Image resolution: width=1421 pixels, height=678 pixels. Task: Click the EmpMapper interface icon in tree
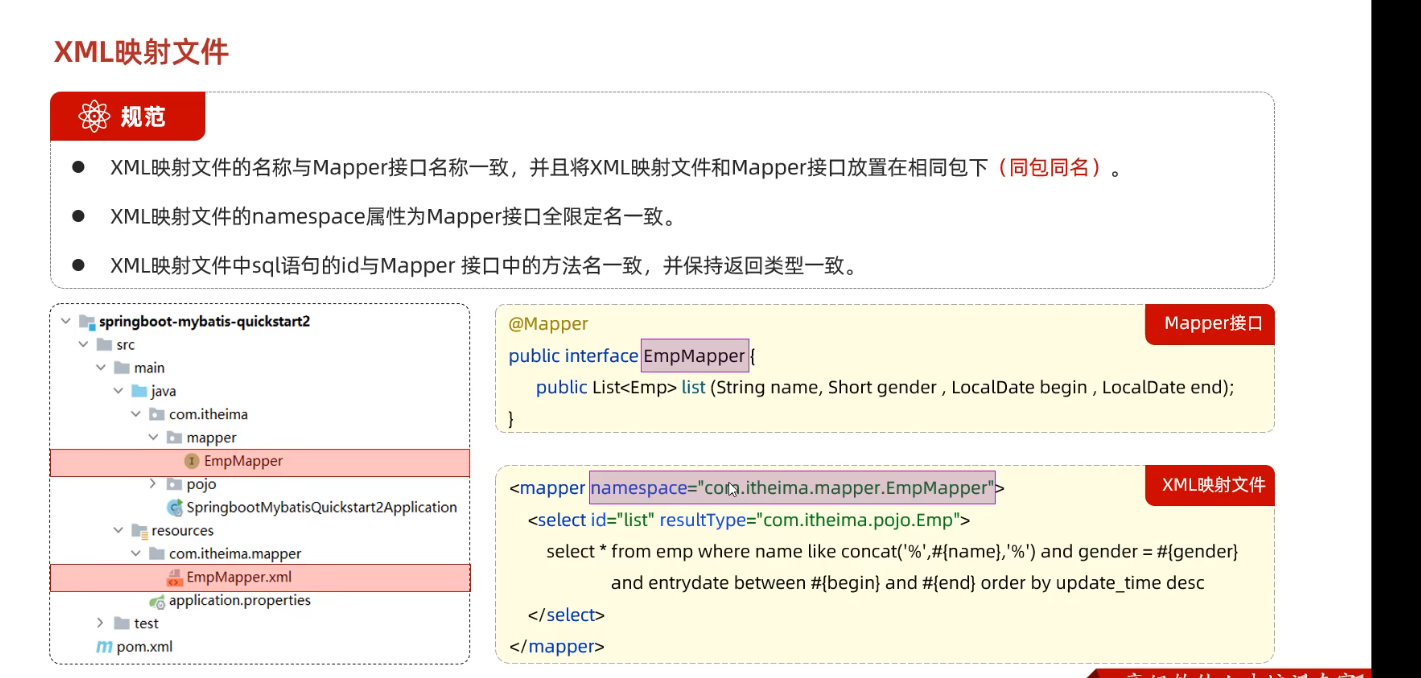(x=191, y=461)
